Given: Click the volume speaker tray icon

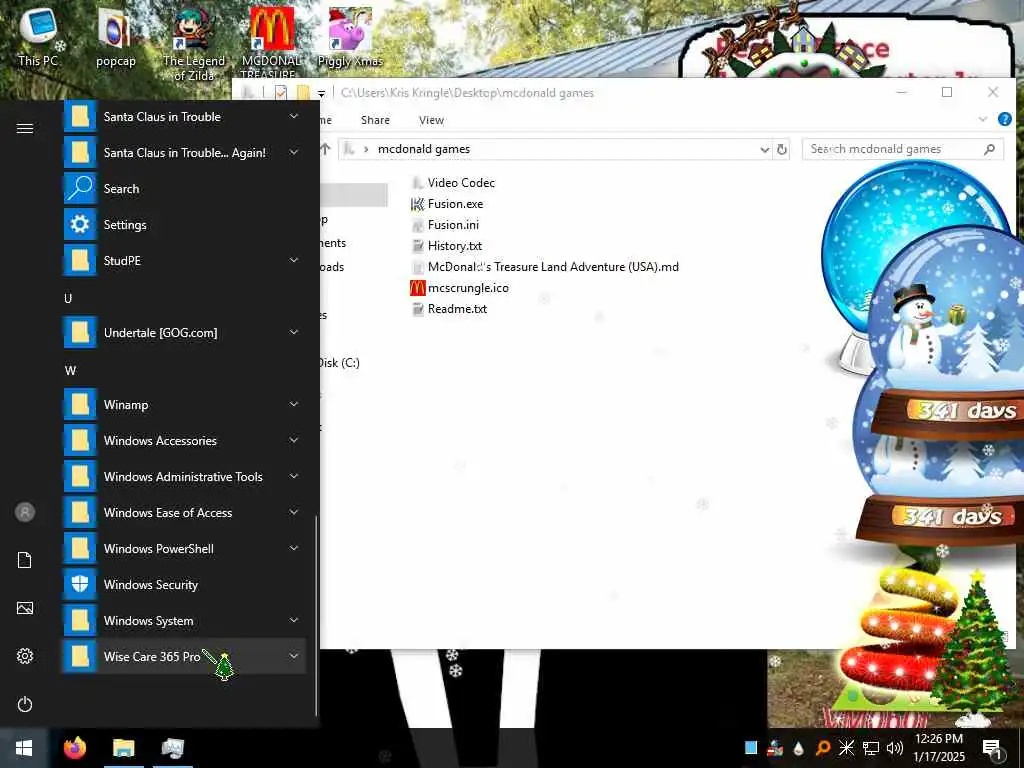Looking at the screenshot, I should click(895, 748).
